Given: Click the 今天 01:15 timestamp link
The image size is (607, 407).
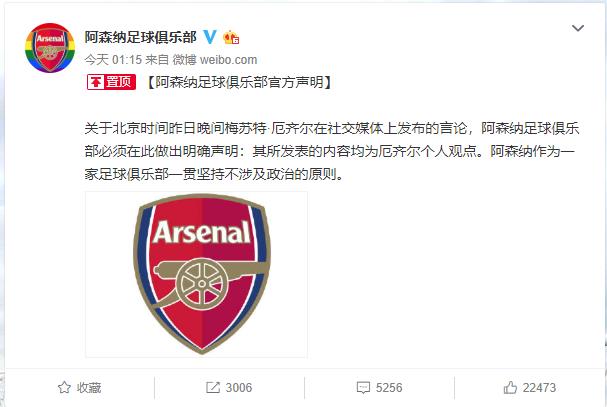Looking at the screenshot, I should click(113, 60).
